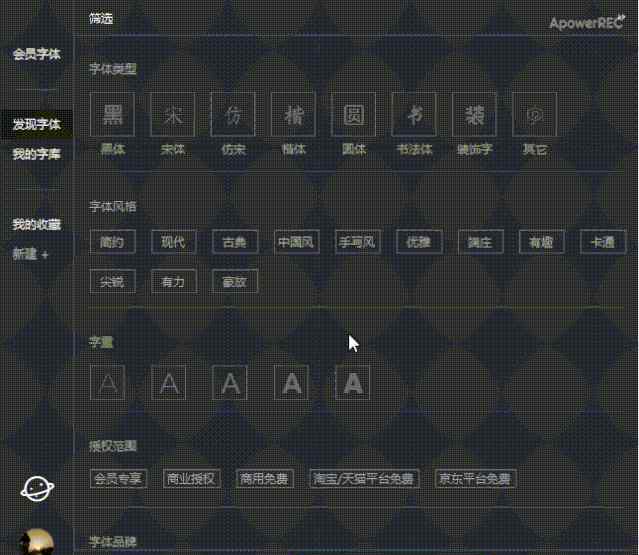Open 会员字体 in the sidebar
The height and width of the screenshot is (555, 639).
tap(37, 54)
